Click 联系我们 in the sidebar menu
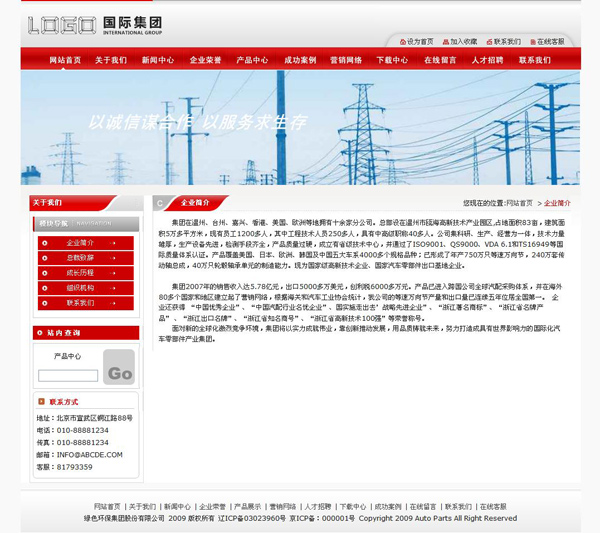The image size is (600, 533). click(80, 303)
